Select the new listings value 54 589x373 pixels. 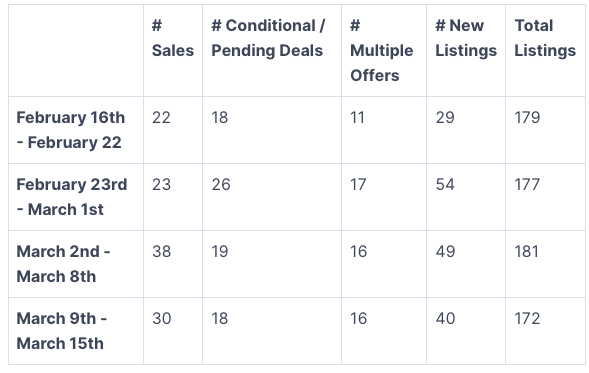tap(445, 184)
